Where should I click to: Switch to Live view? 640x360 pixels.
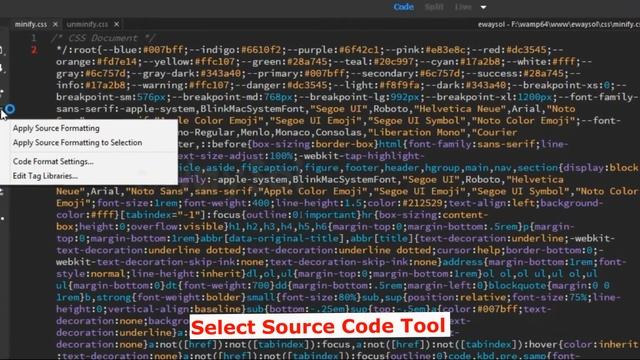(463, 7)
